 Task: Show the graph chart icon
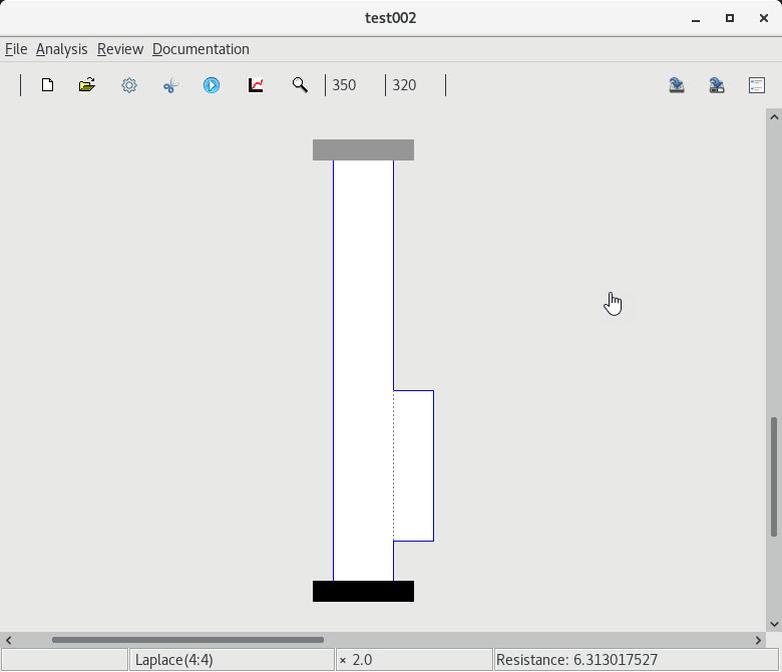(x=256, y=85)
